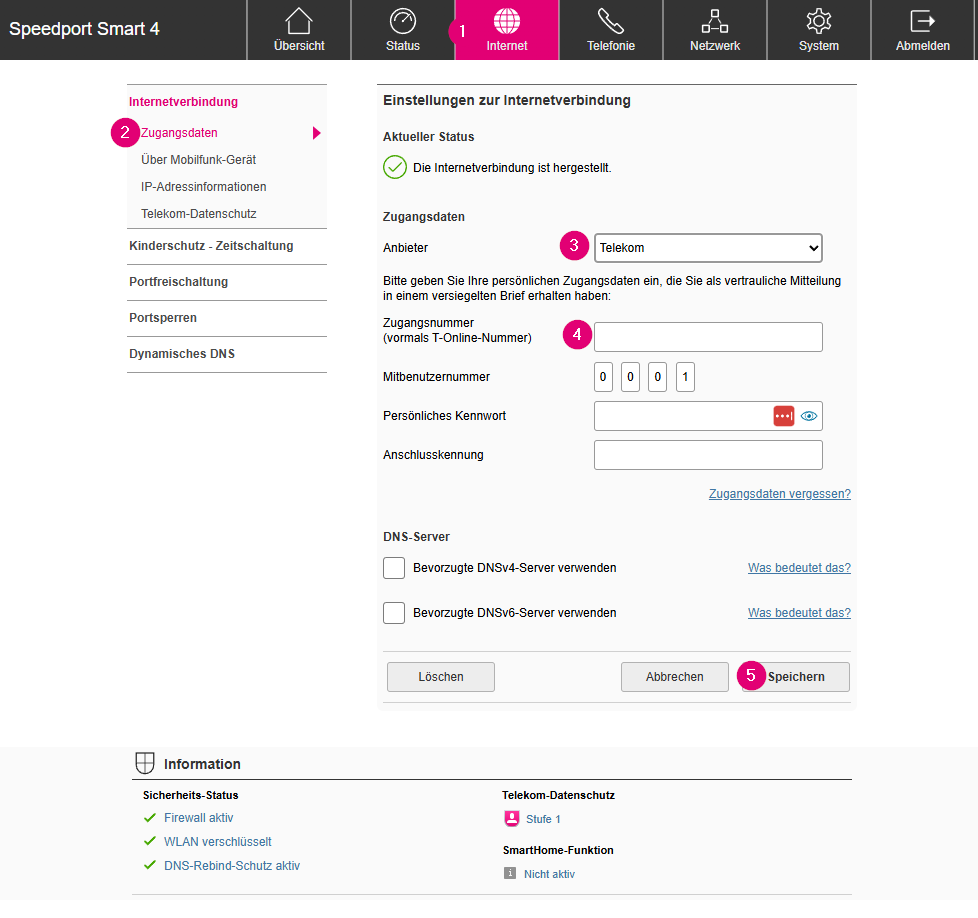Open the Status gauge icon
Viewport: 978px width, 918px height.
click(x=403, y=21)
